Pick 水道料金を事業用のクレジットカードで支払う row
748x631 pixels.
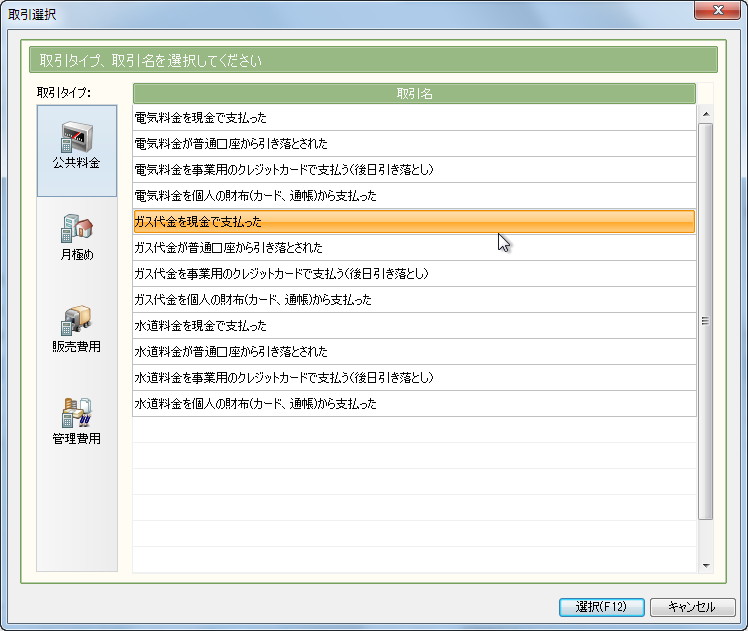tap(414, 377)
